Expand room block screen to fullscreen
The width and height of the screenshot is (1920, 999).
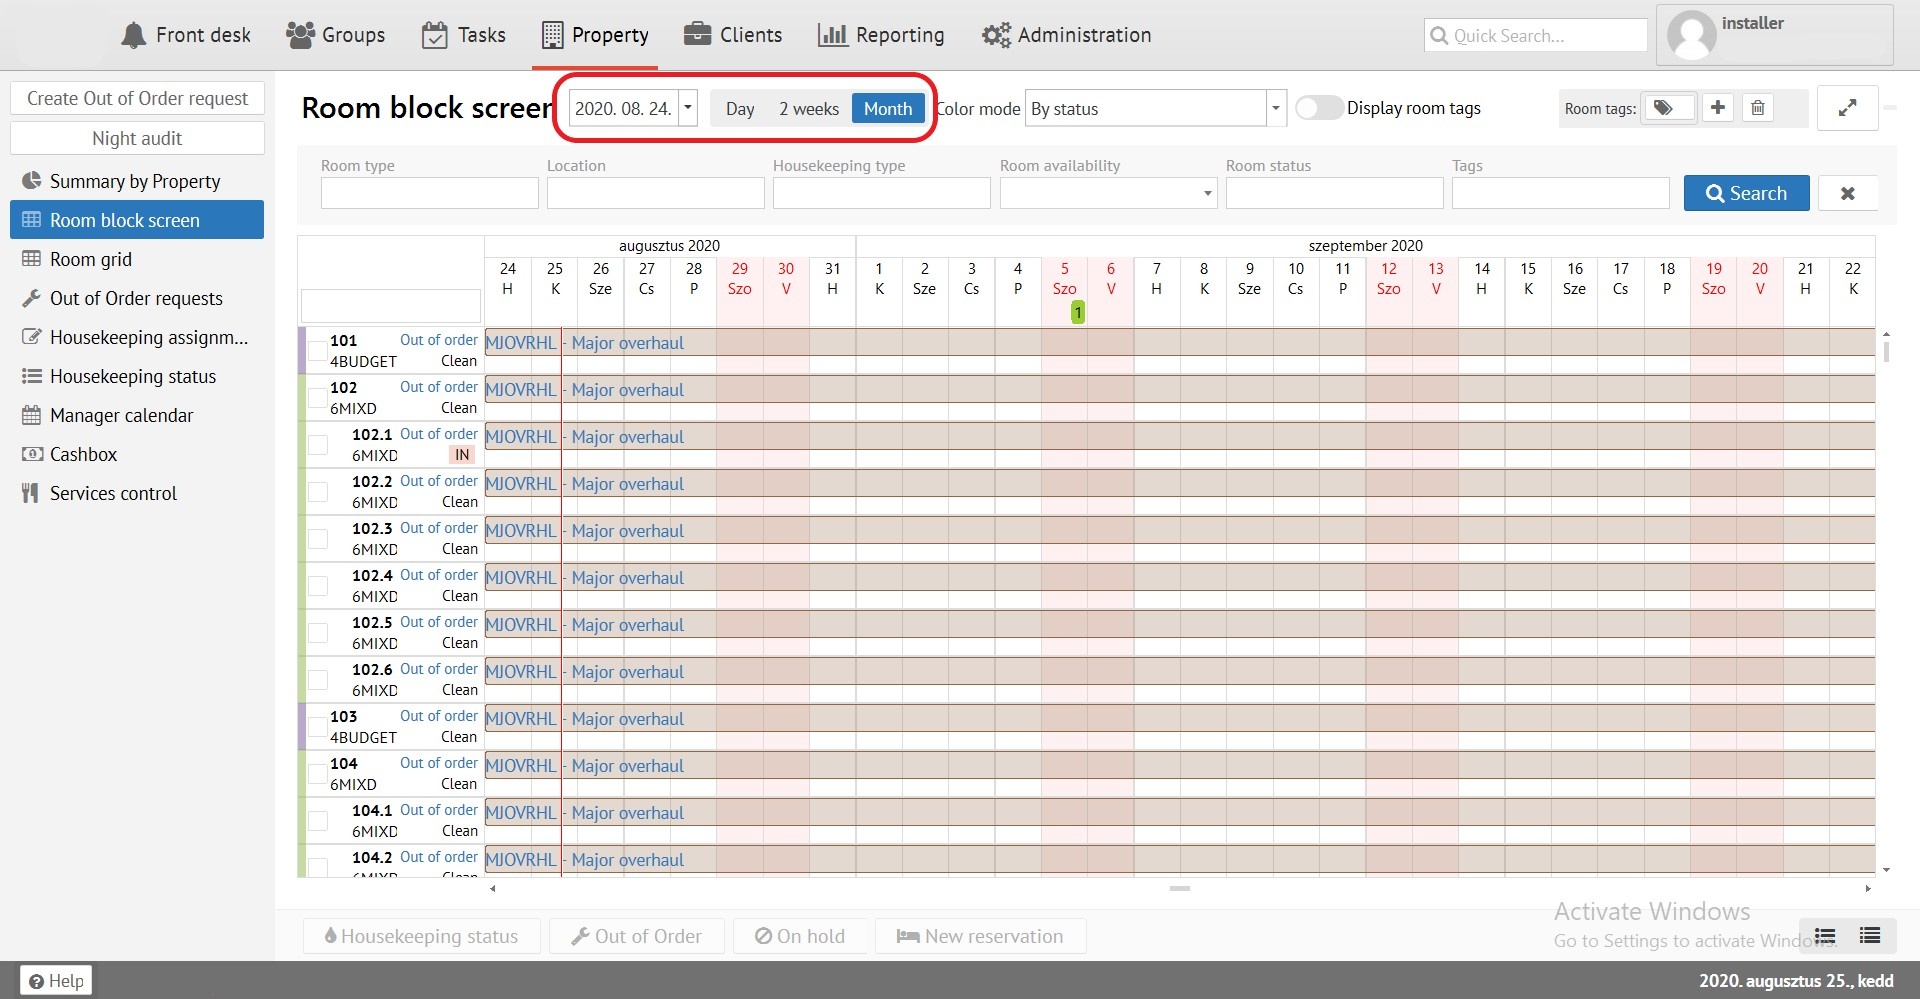click(1847, 108)
